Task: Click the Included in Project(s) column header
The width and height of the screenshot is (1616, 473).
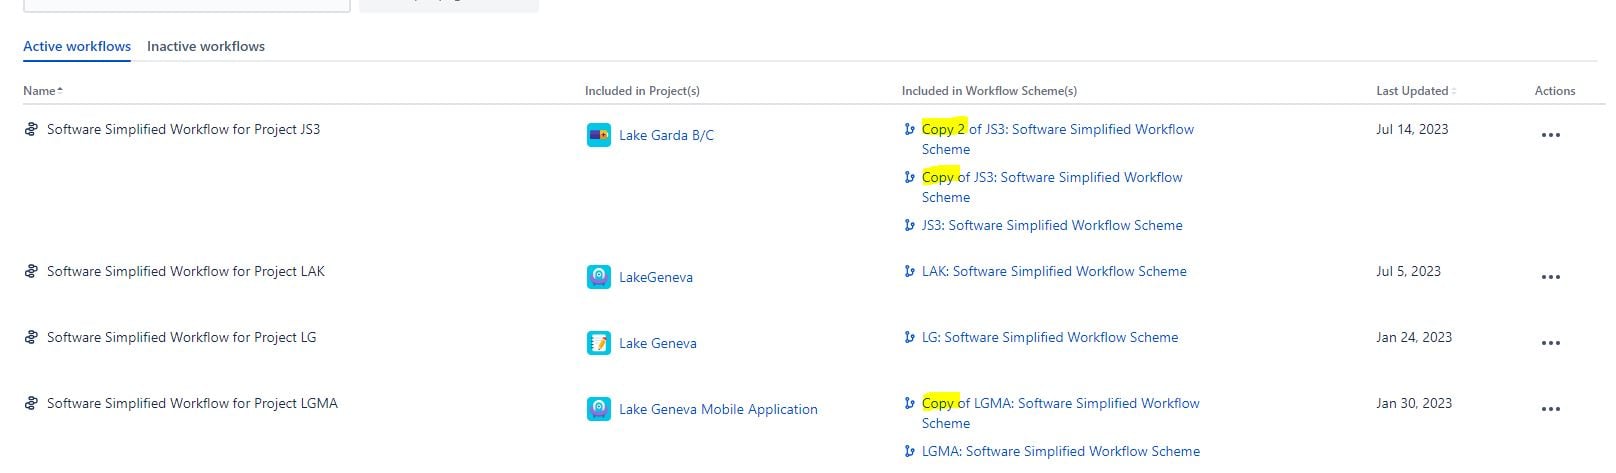Action: point(642,90)
